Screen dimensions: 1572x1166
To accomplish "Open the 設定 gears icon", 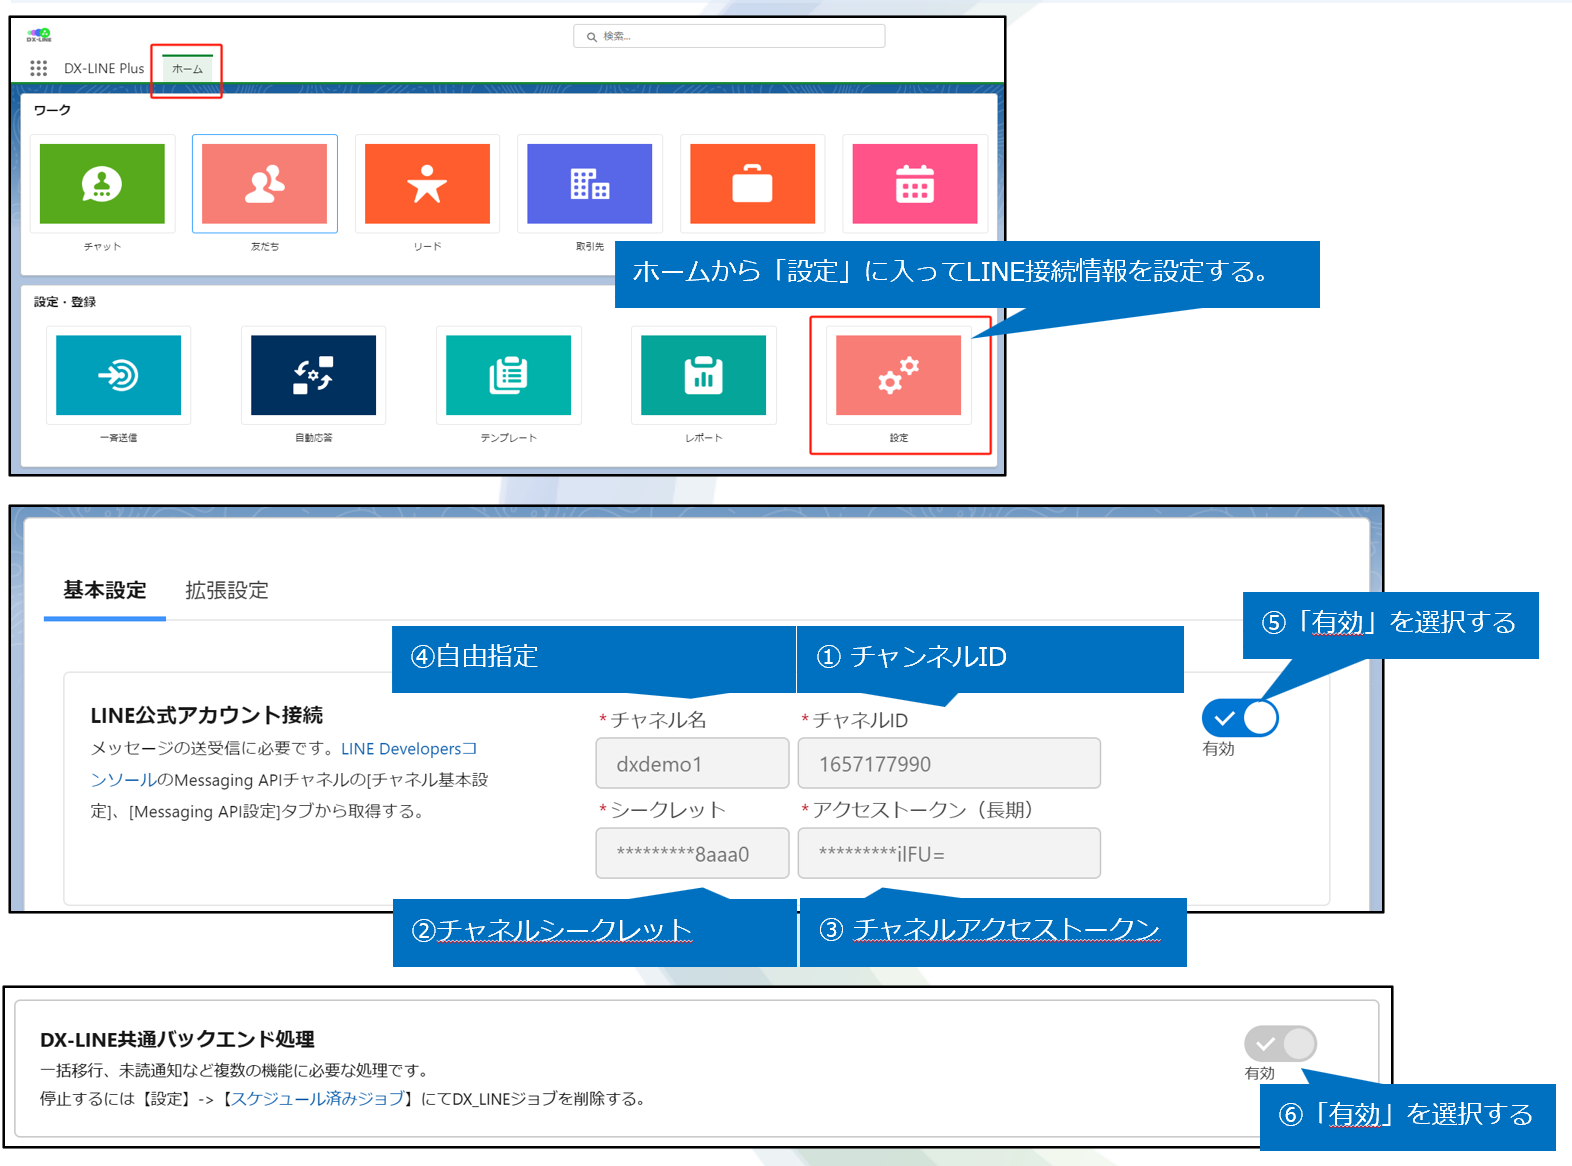I will click(898, 375).
